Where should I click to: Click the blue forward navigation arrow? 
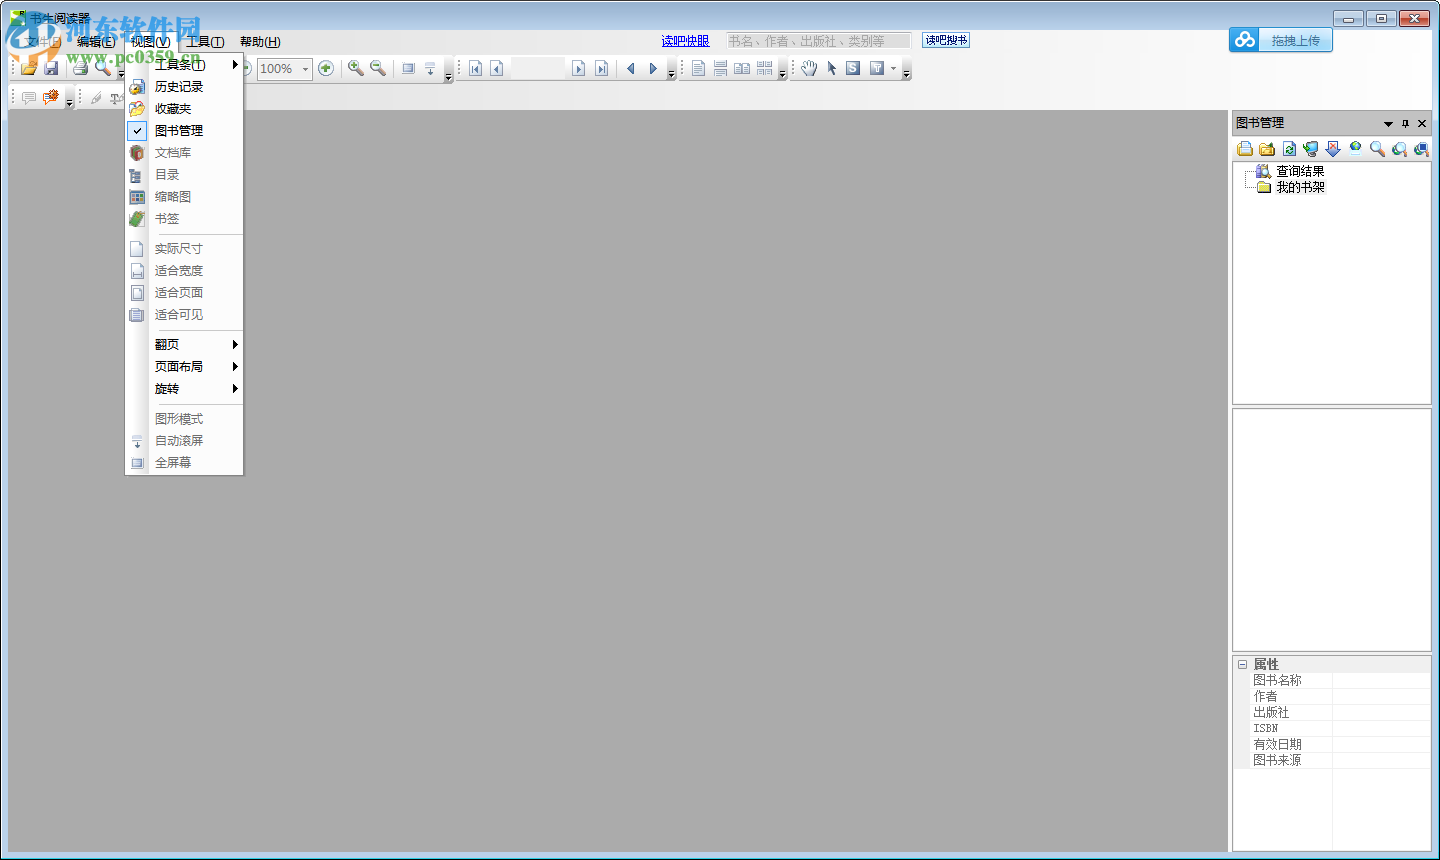coord(653,68)
